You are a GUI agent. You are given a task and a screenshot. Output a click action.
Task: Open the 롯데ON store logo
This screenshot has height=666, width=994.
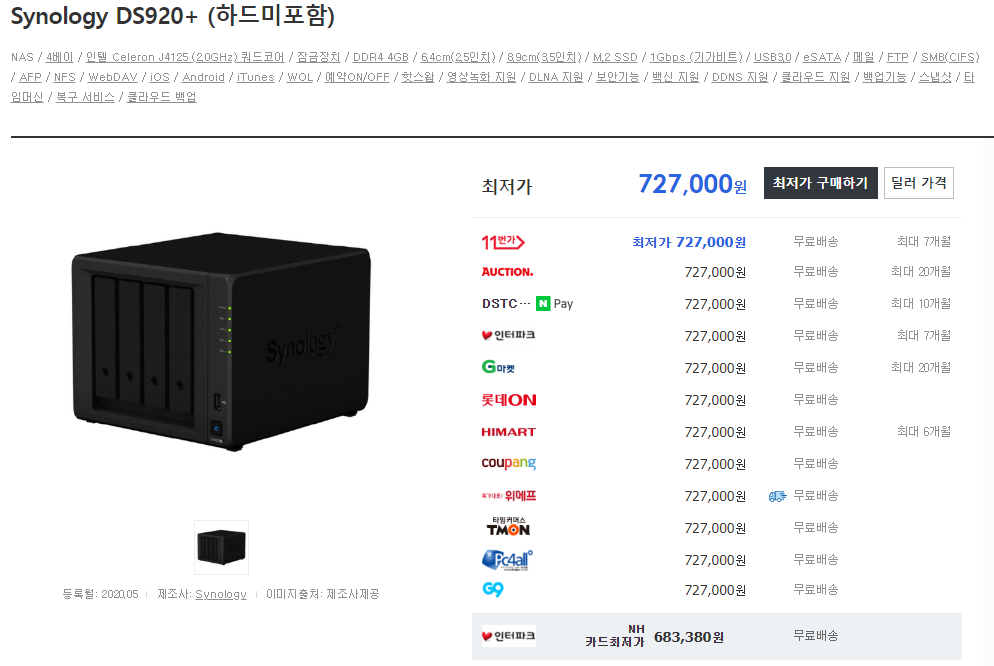(509, 400)
